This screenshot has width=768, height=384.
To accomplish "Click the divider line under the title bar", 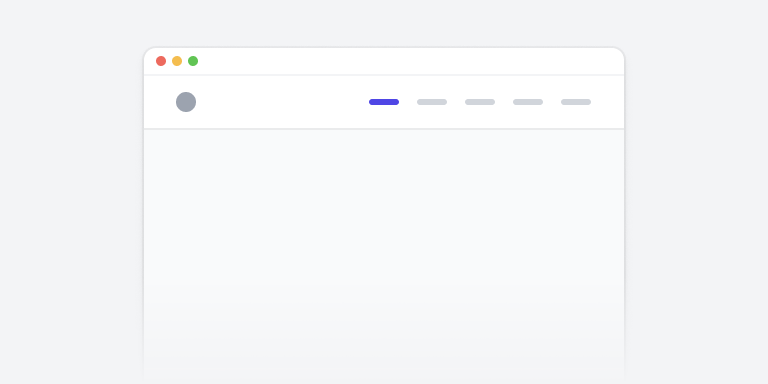I will [384, 75].
